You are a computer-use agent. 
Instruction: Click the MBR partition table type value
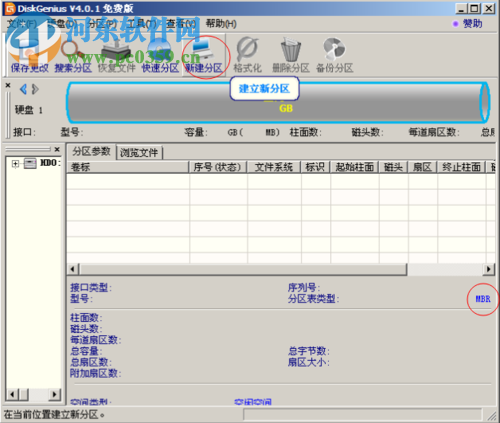click(483, 299)
